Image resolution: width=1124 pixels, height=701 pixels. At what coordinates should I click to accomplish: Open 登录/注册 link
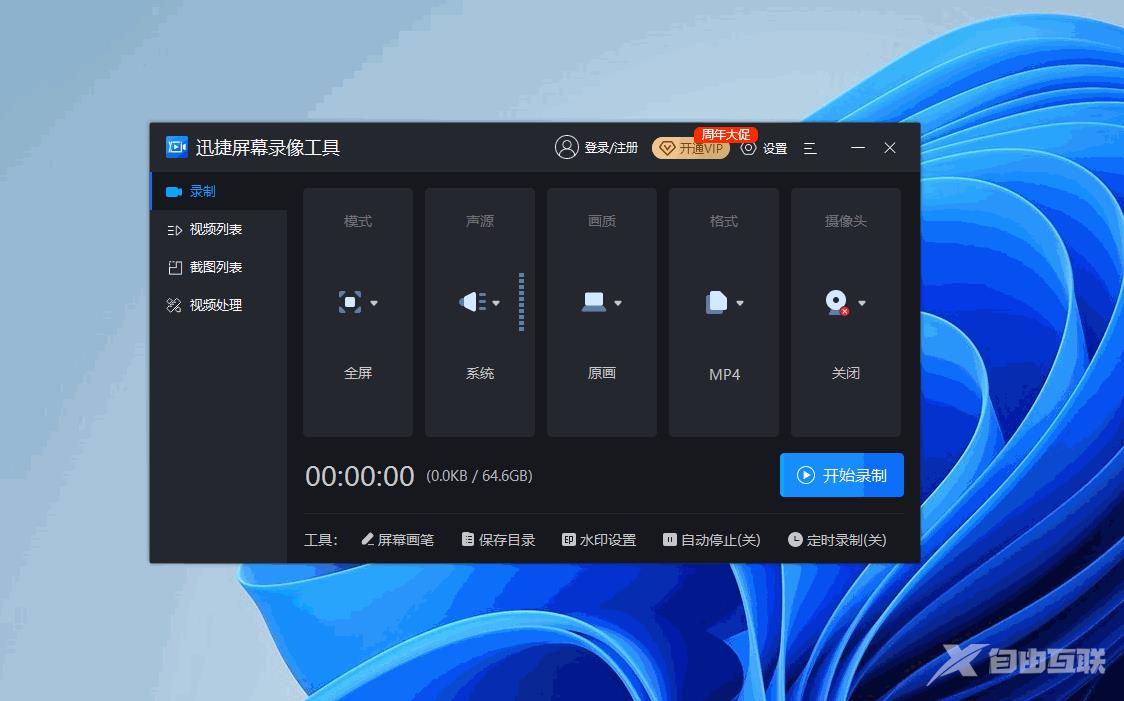(x=611, y=148)
